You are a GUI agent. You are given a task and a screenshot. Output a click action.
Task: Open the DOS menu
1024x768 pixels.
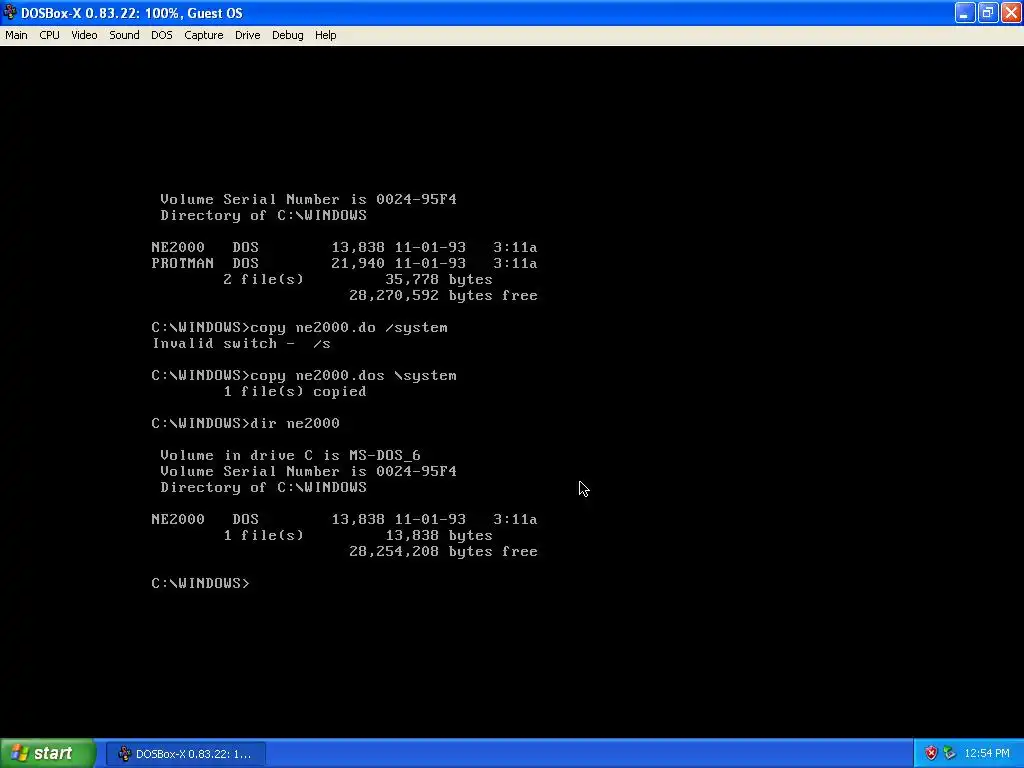[161, 35]
